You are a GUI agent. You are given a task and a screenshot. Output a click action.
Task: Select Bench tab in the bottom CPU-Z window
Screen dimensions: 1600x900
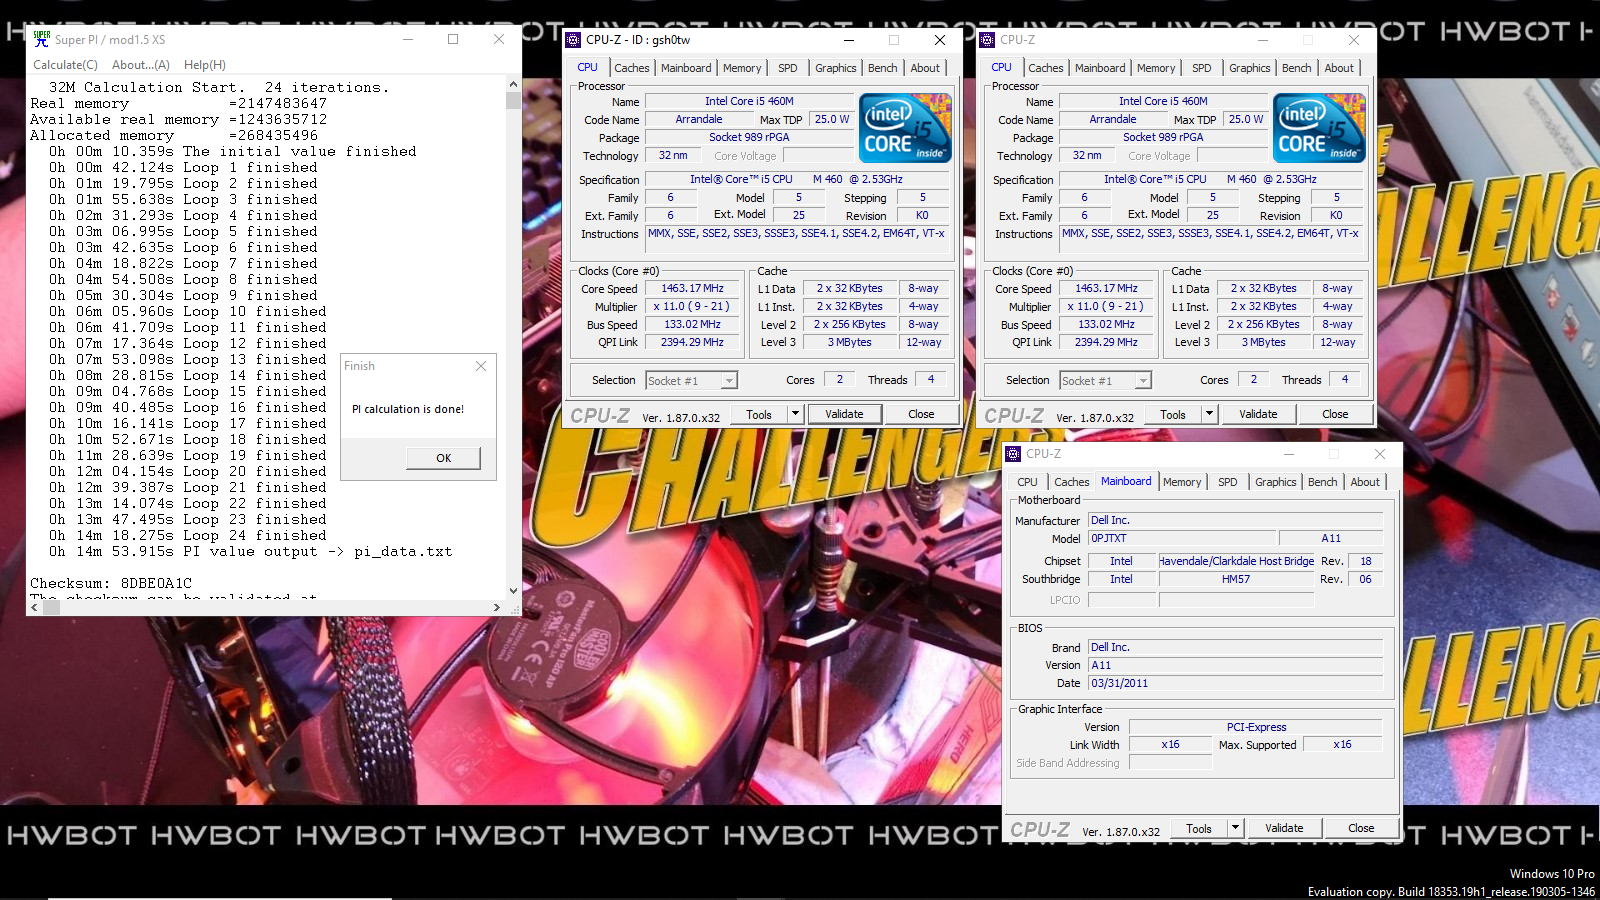pos(1323,482)
